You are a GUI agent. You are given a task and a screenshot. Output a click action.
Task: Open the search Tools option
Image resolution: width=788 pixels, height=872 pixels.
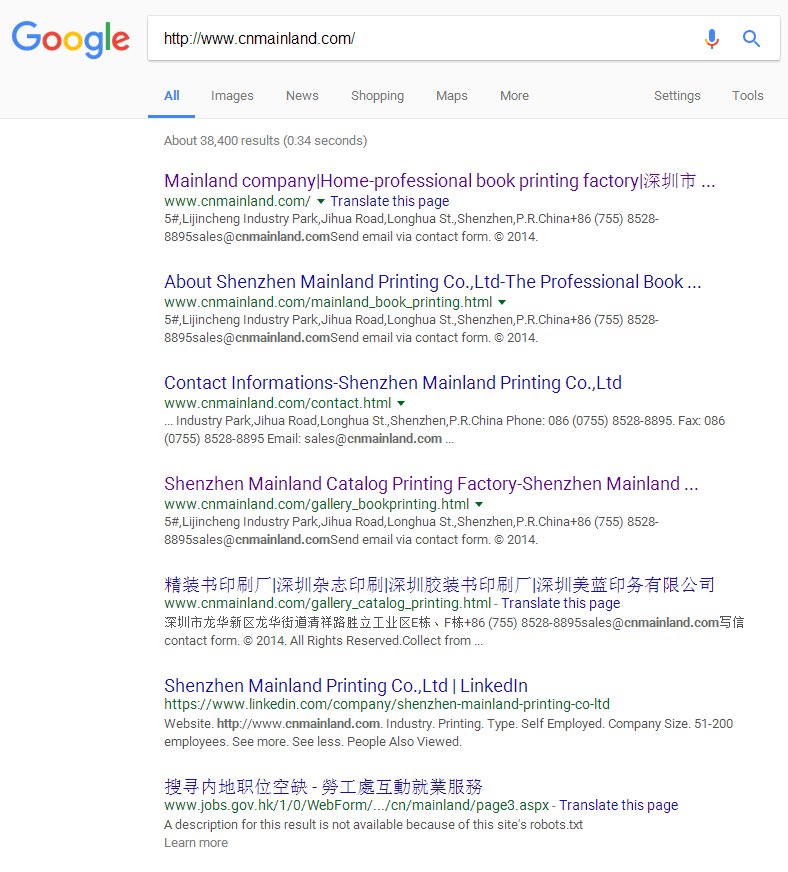pos(747,96)
